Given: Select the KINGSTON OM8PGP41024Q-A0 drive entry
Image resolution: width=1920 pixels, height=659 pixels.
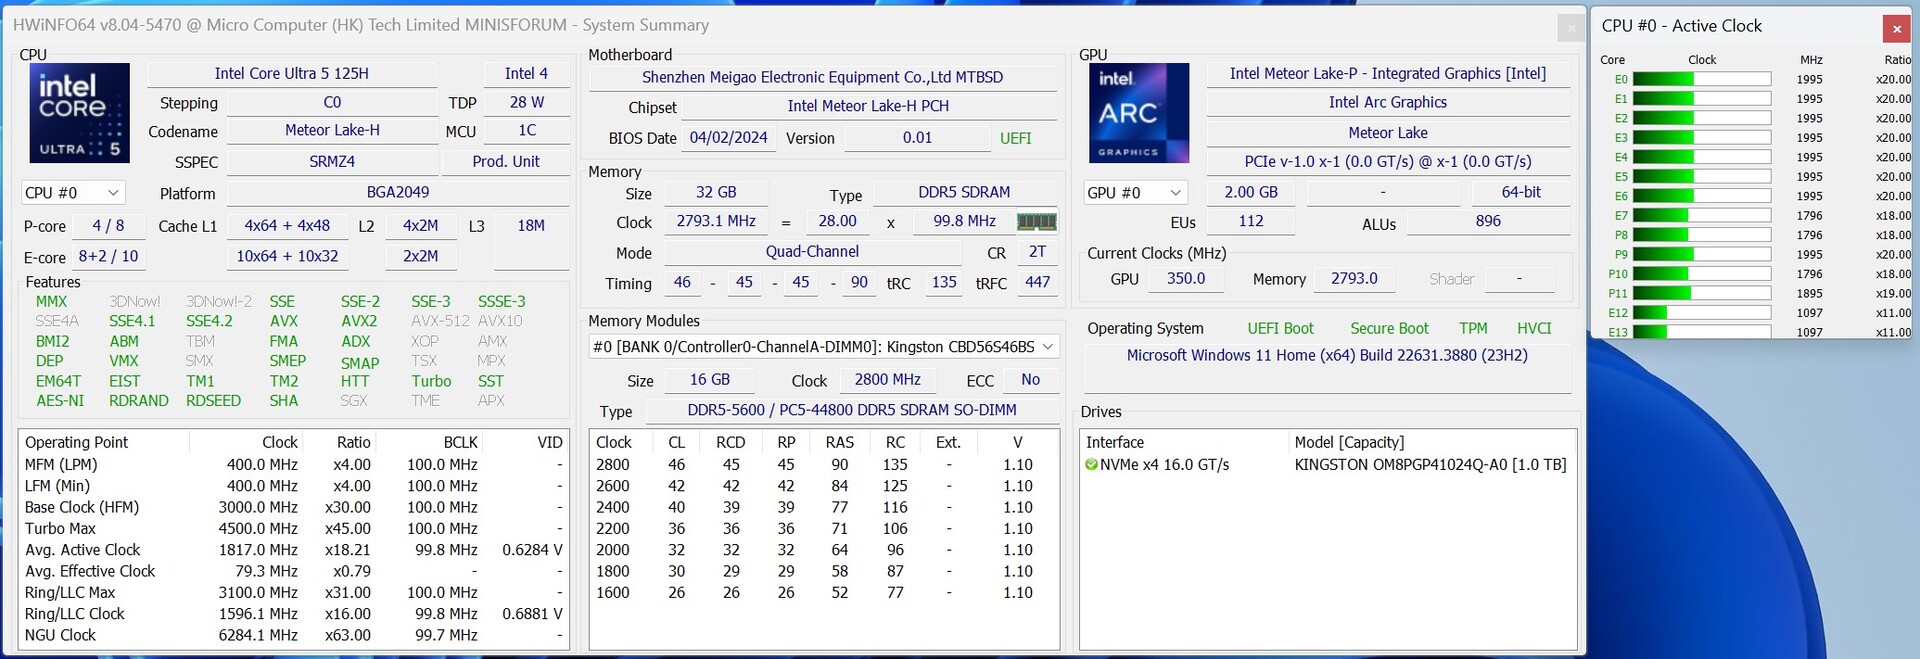Looking at the screenshot, I should pyautogui.click(x=1429, y=465).
